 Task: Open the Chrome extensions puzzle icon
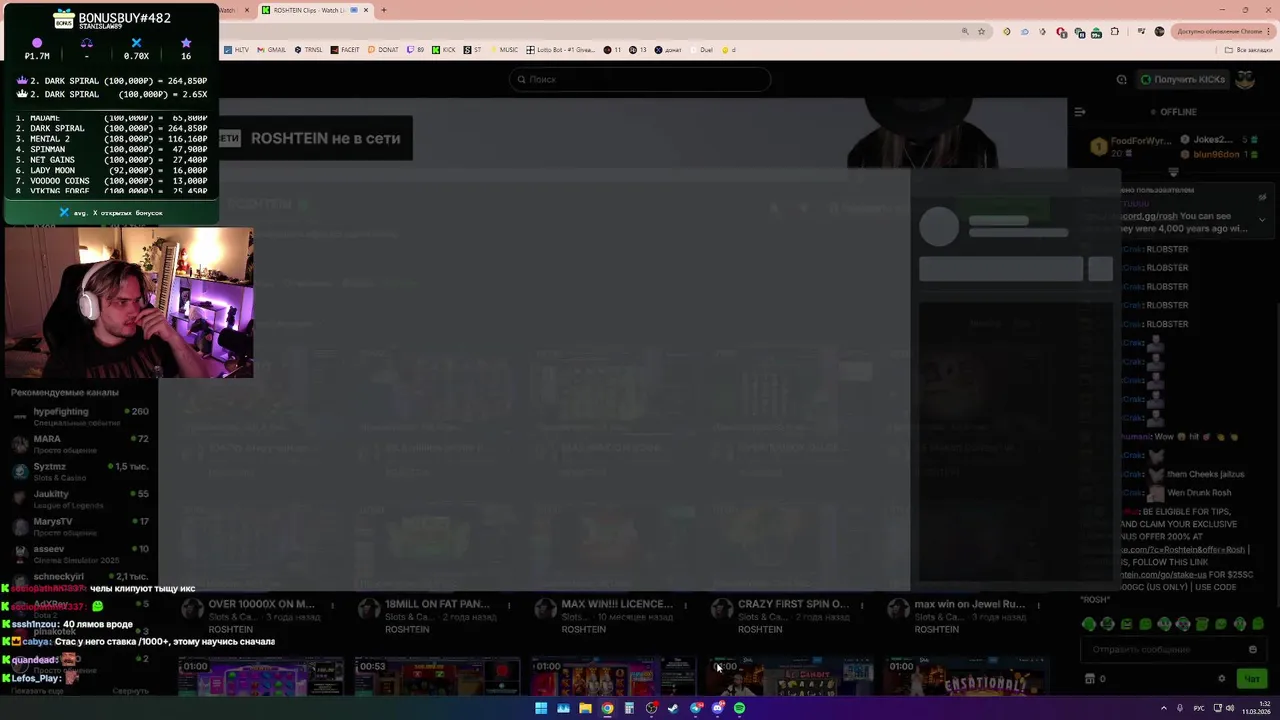click(x=1115, y=31)
